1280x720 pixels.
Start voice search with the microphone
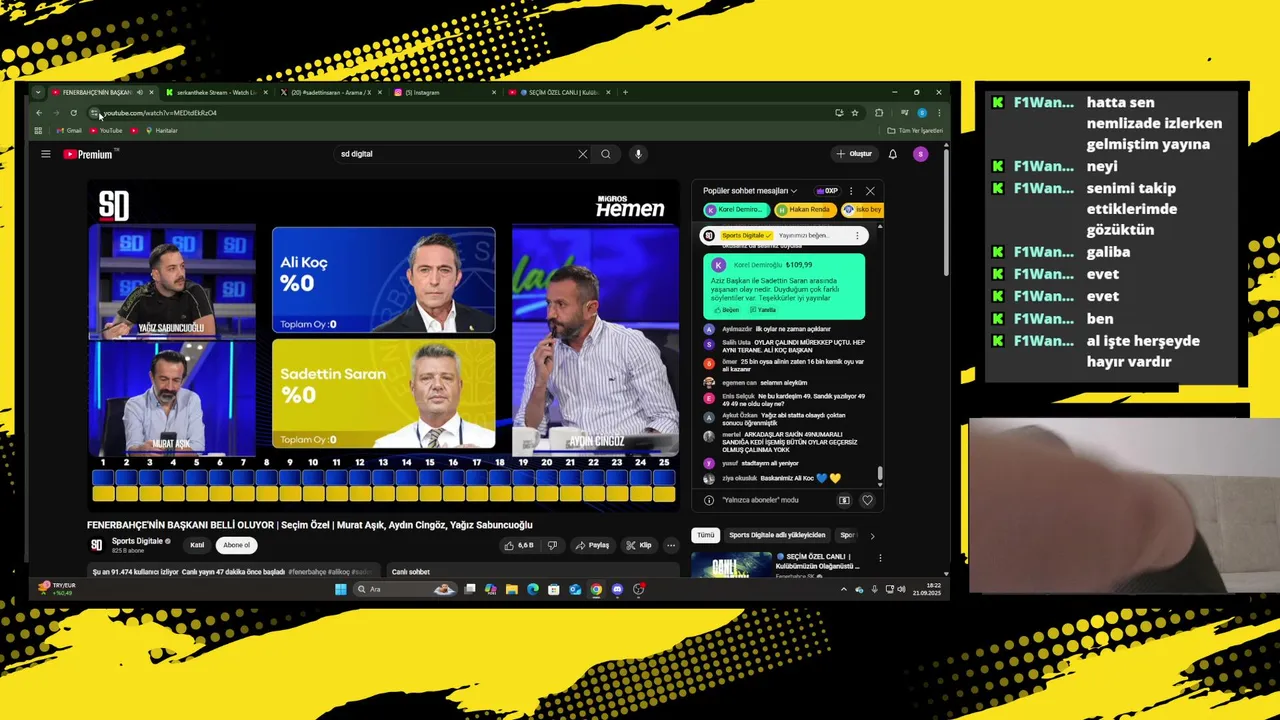(638, 154)
